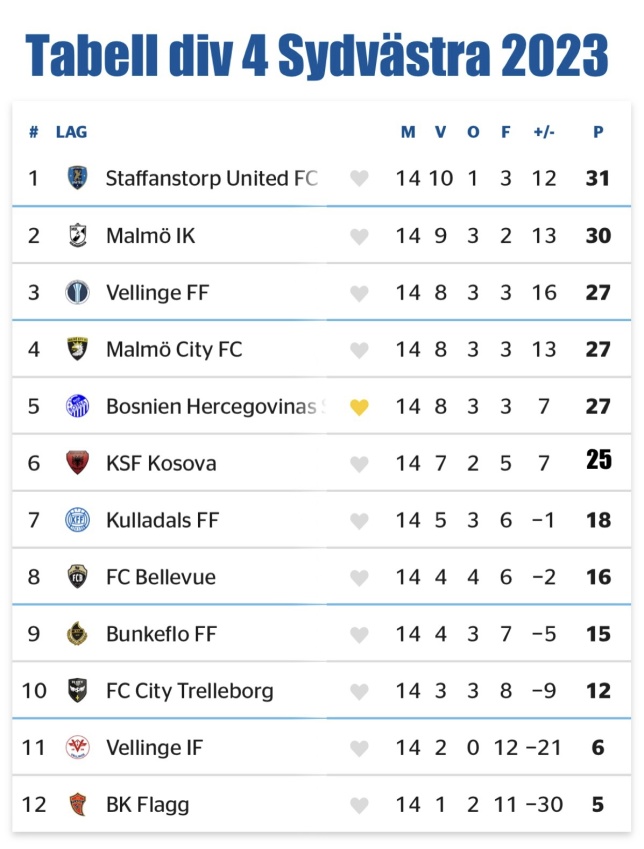Open the Malmö IK team name link
The height and width of the screenshot is (849, 644).
pos(151,236)
